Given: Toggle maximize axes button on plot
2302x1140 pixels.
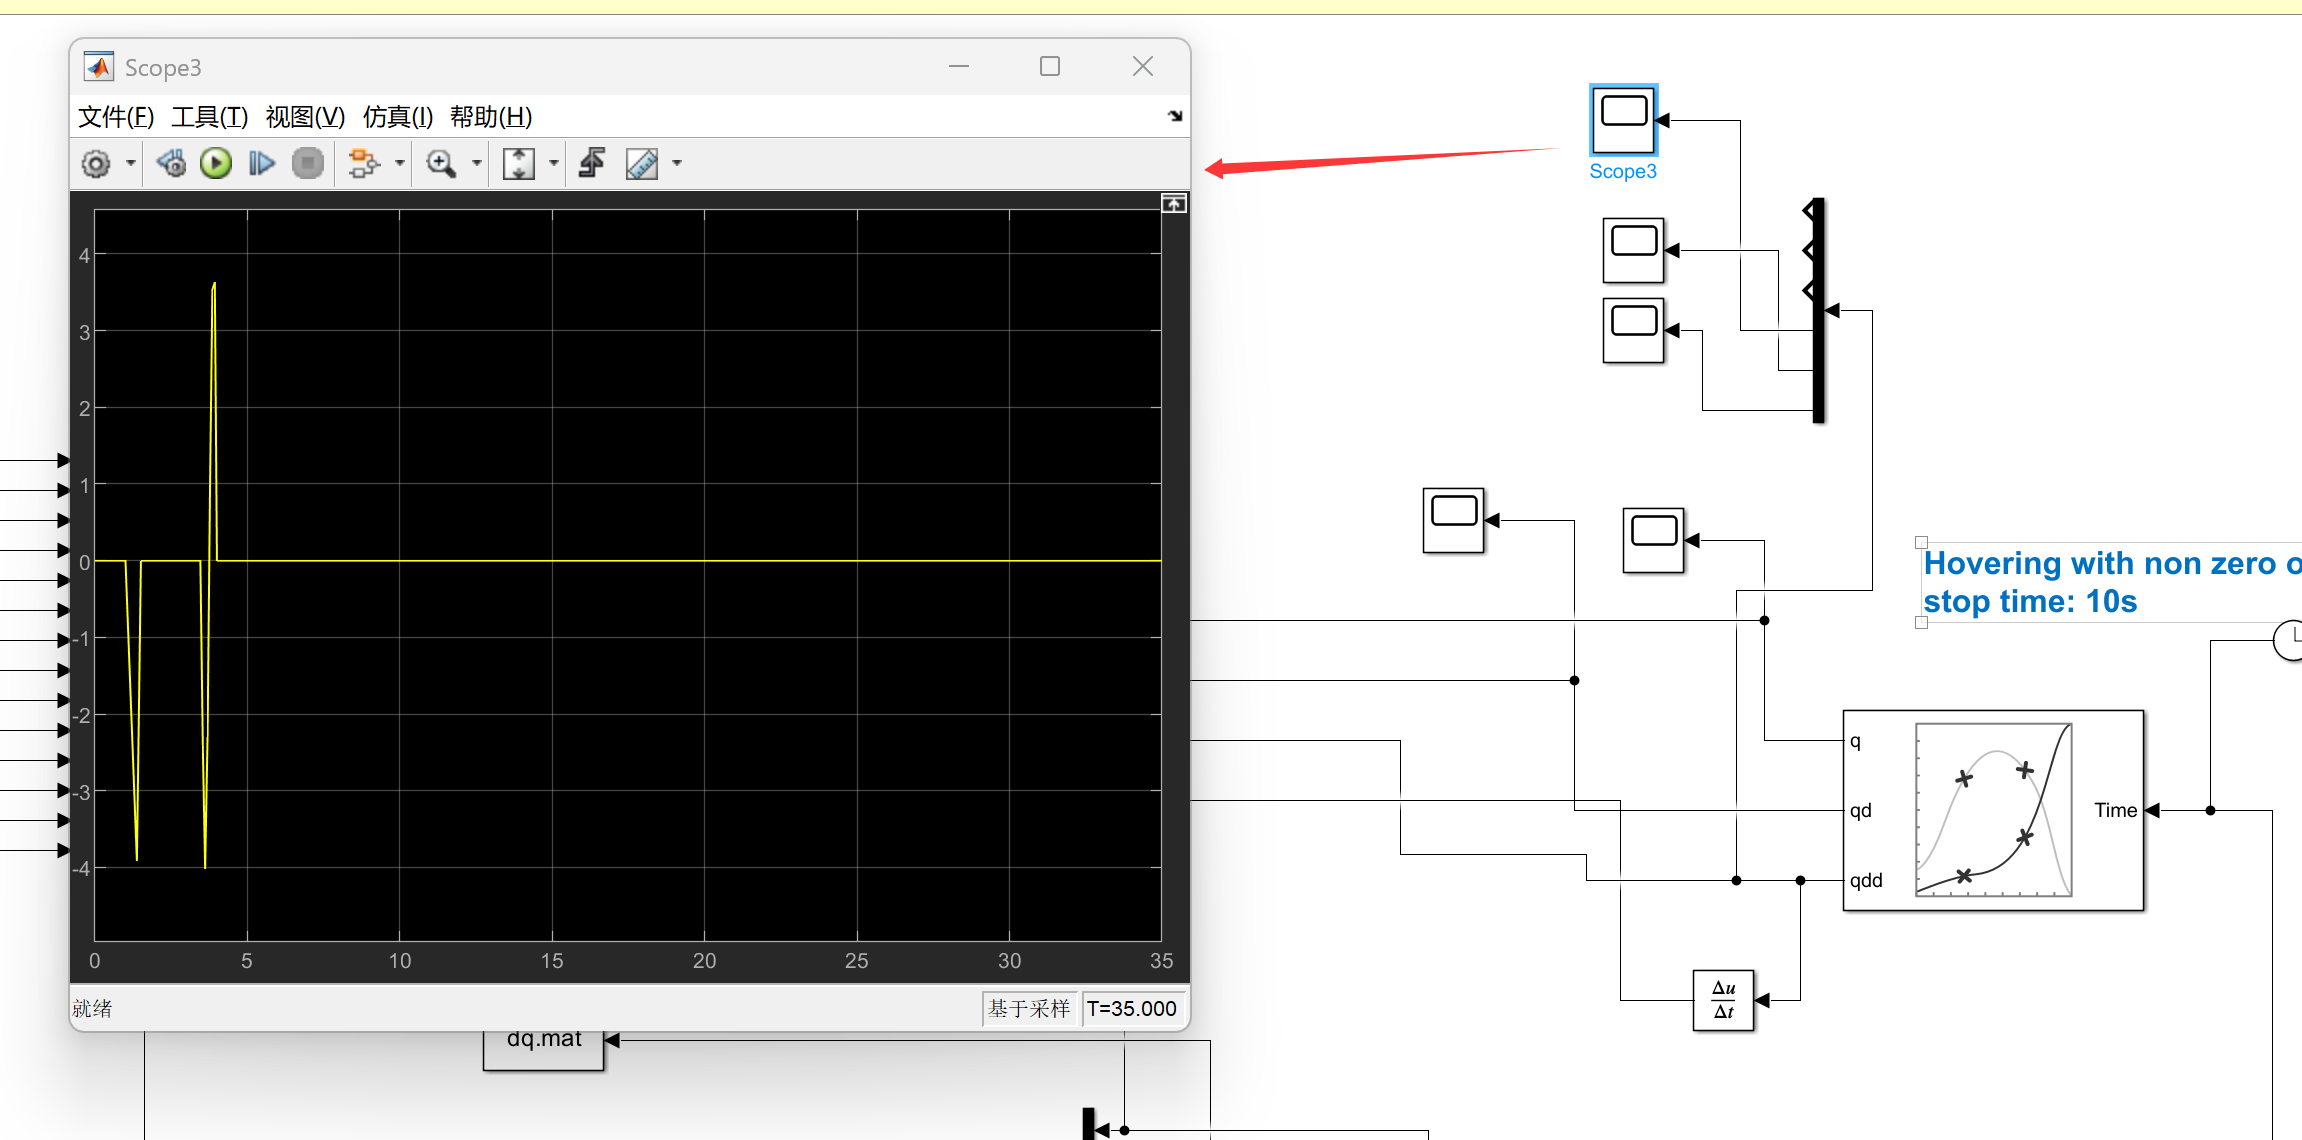Looking at the screenshot, I should click(1173, 204).
